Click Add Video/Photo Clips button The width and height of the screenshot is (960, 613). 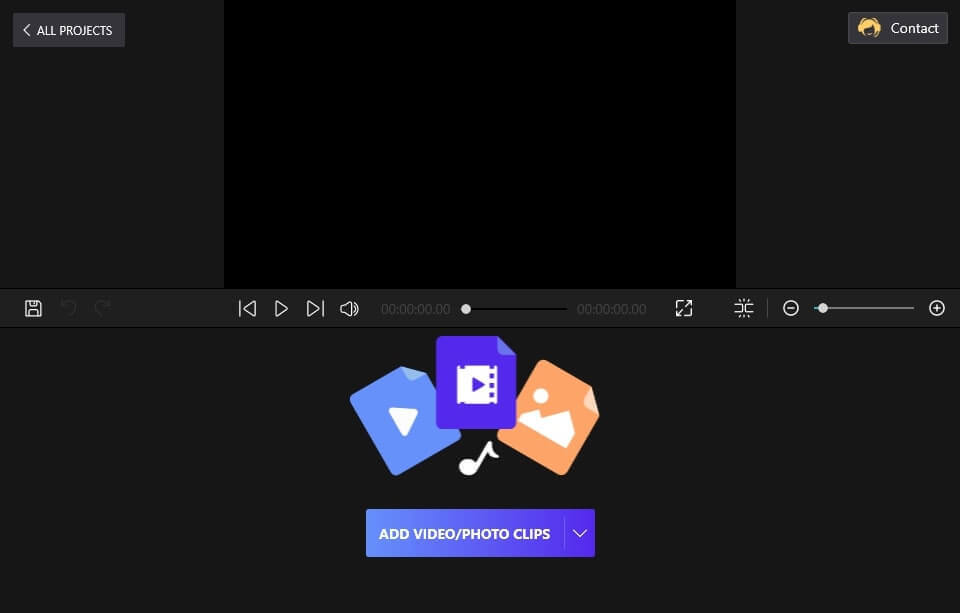(x=465, y=533)
